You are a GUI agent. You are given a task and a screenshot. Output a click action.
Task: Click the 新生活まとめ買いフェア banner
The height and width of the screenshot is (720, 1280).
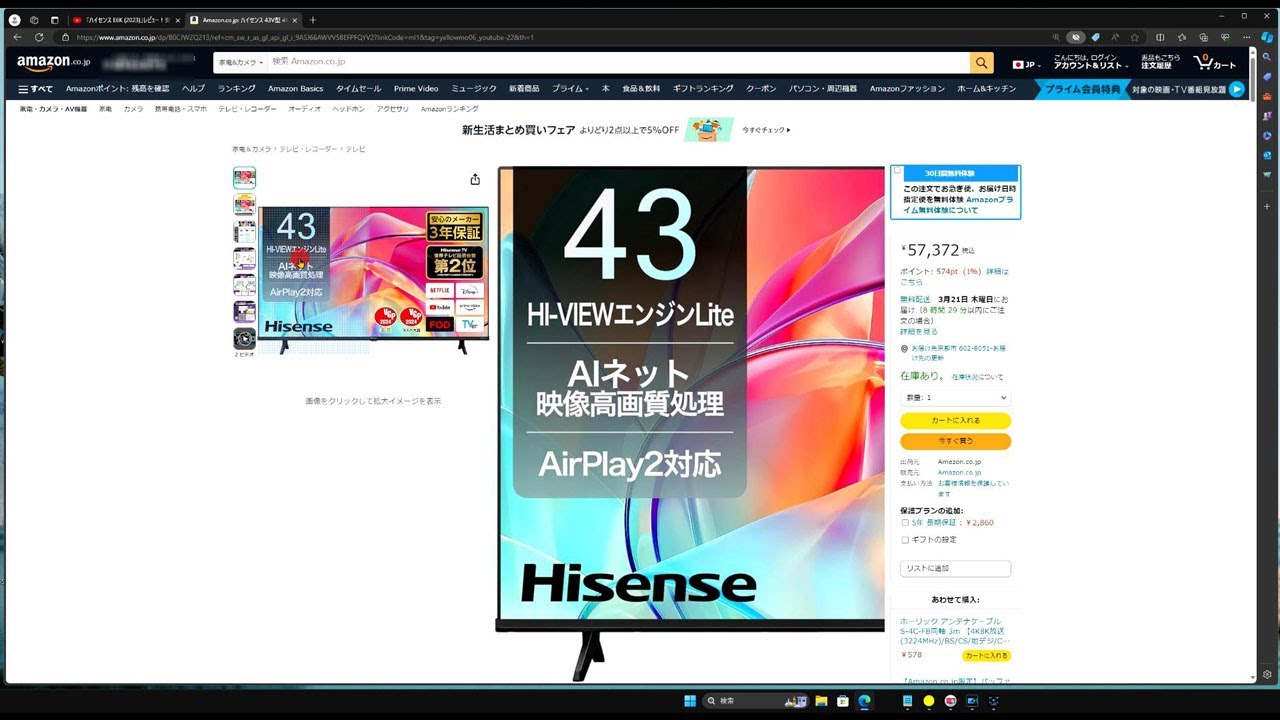[x=625, y=130]
